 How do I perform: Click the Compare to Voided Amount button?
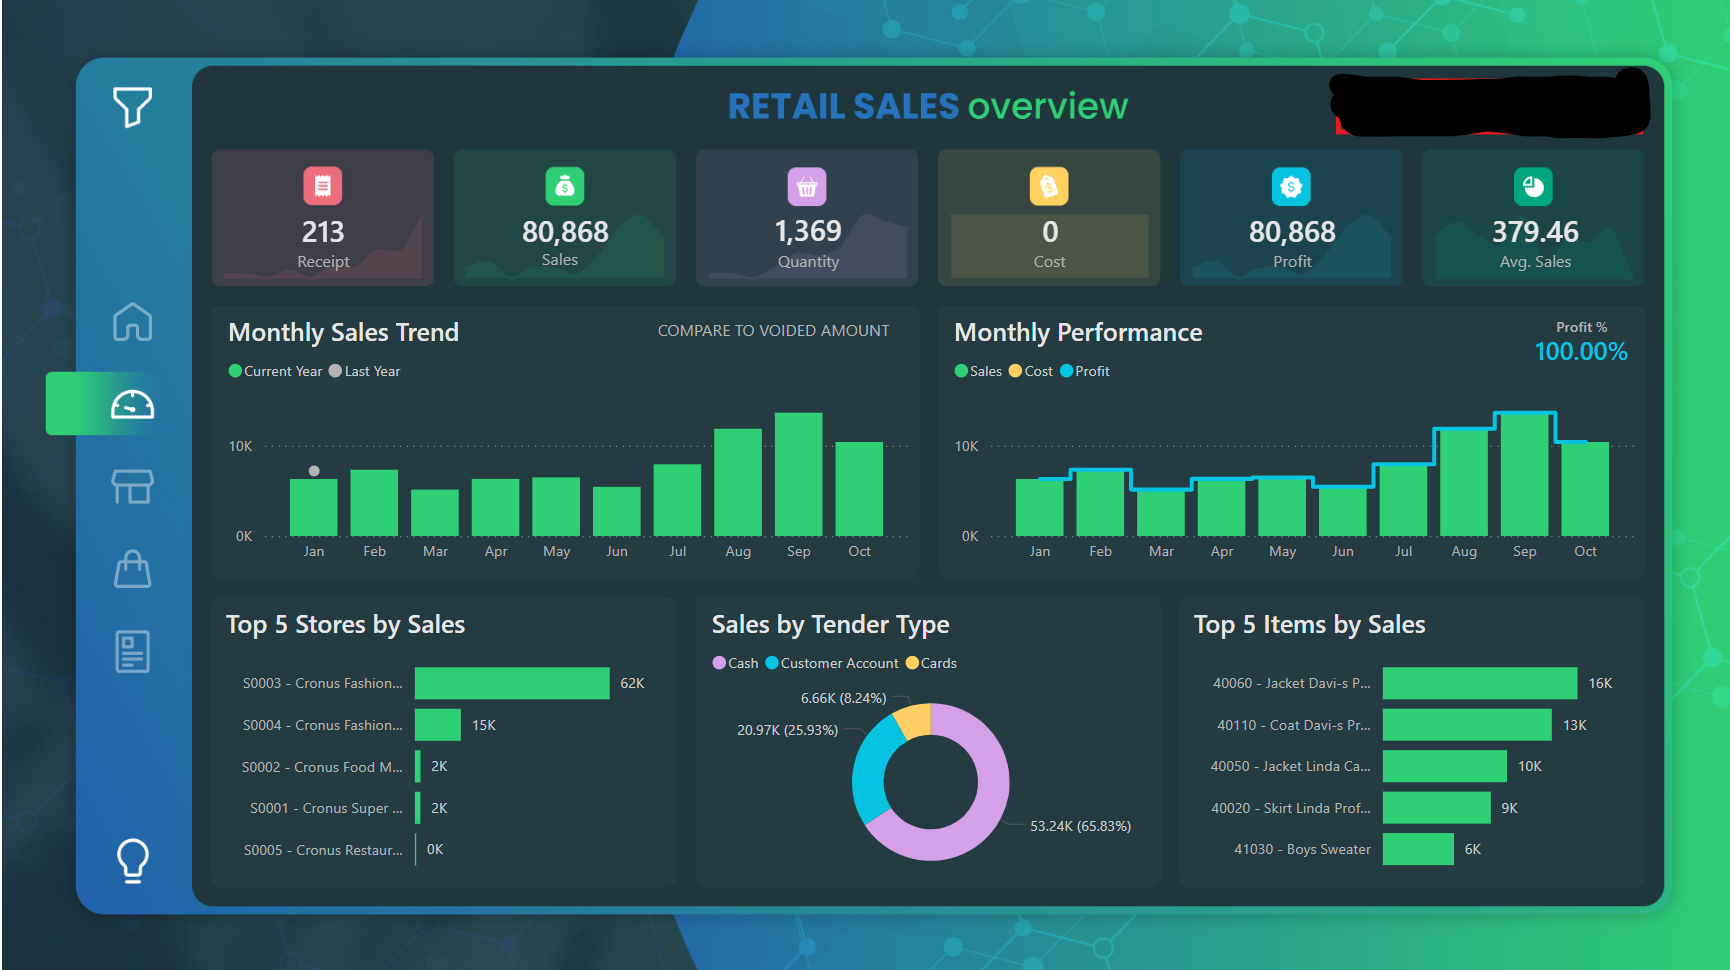[773, 331]
